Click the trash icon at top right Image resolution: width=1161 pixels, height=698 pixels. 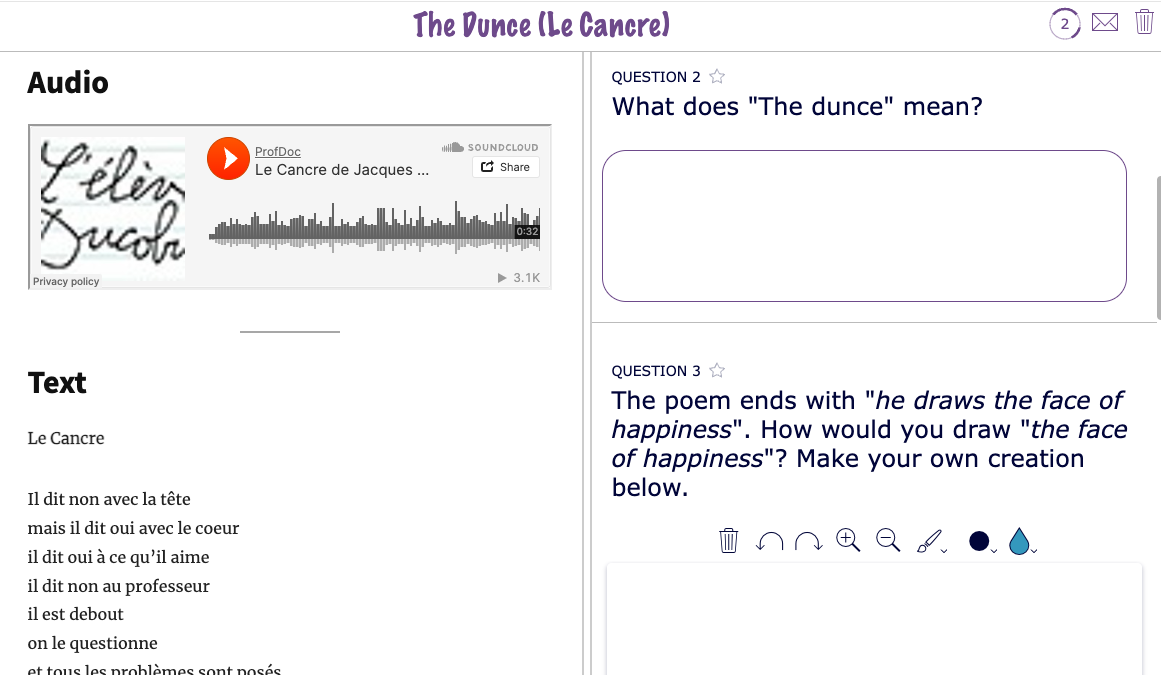1144,21
